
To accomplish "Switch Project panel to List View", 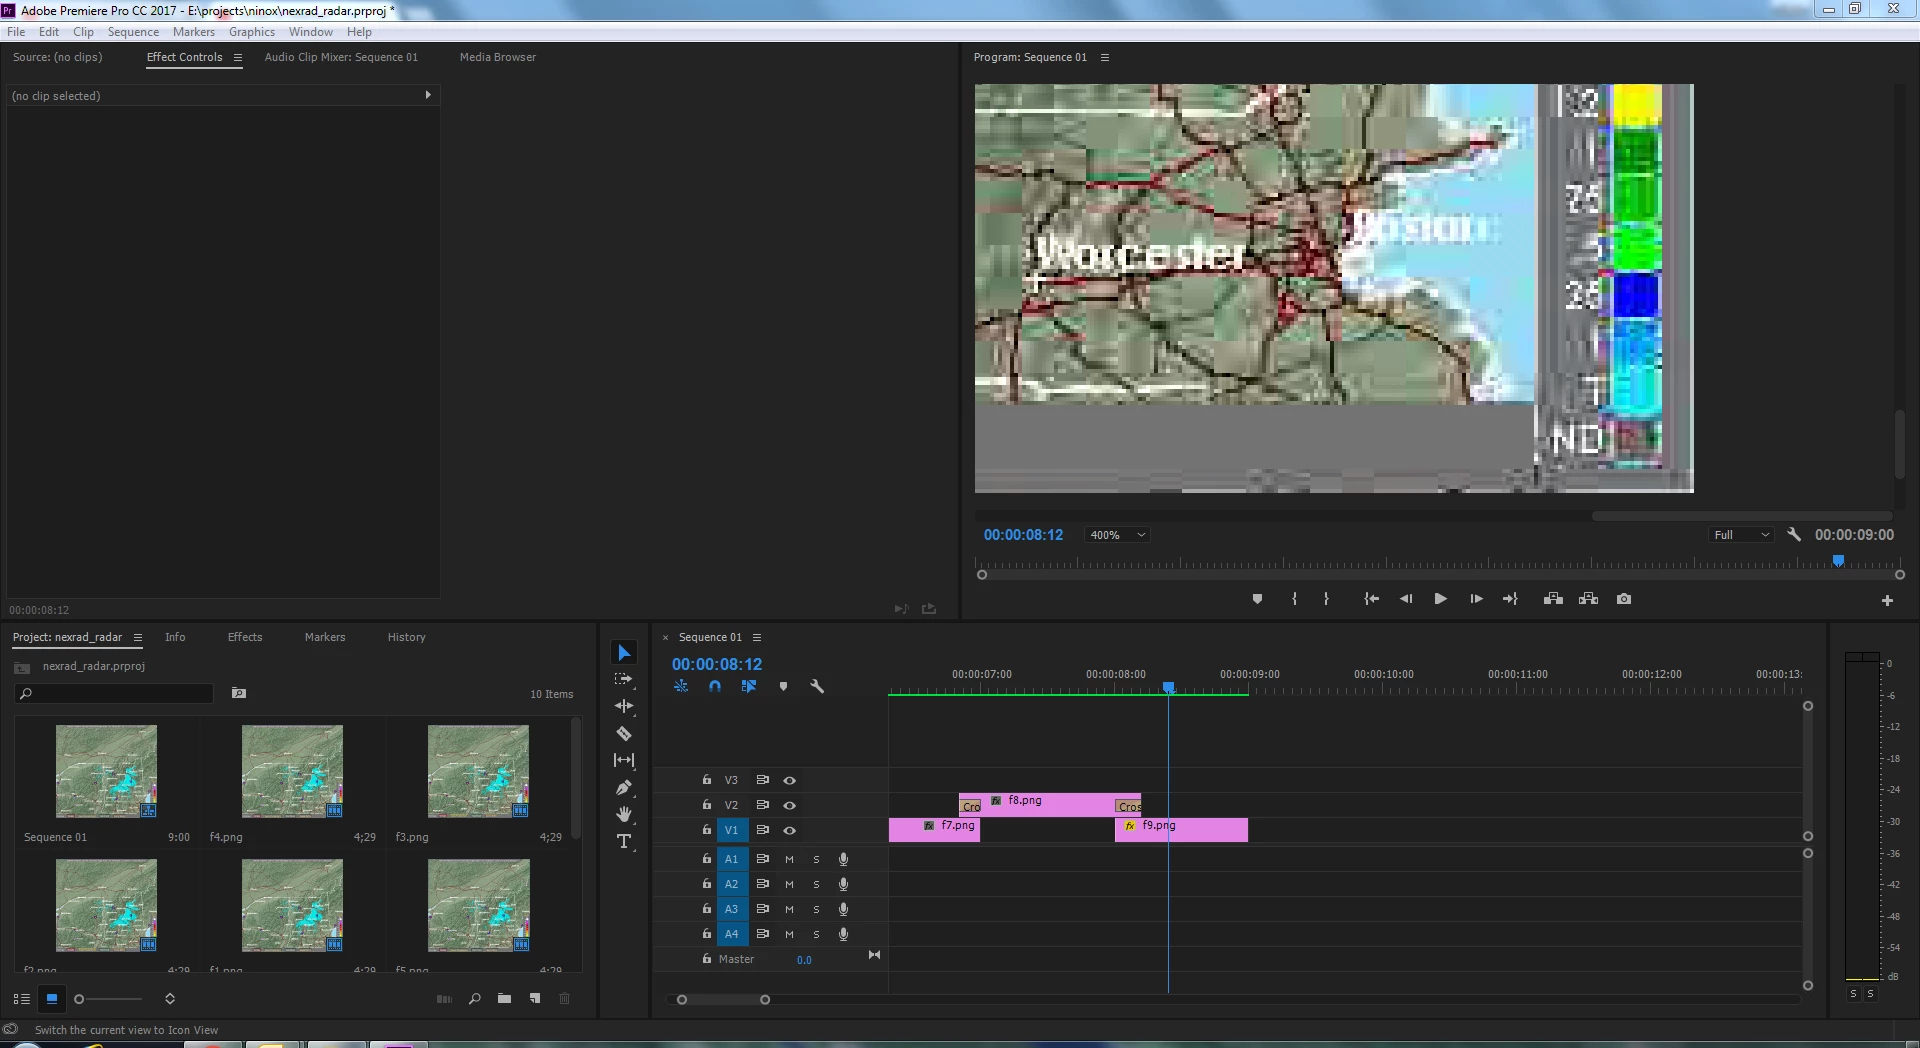I will click(21, 999).
